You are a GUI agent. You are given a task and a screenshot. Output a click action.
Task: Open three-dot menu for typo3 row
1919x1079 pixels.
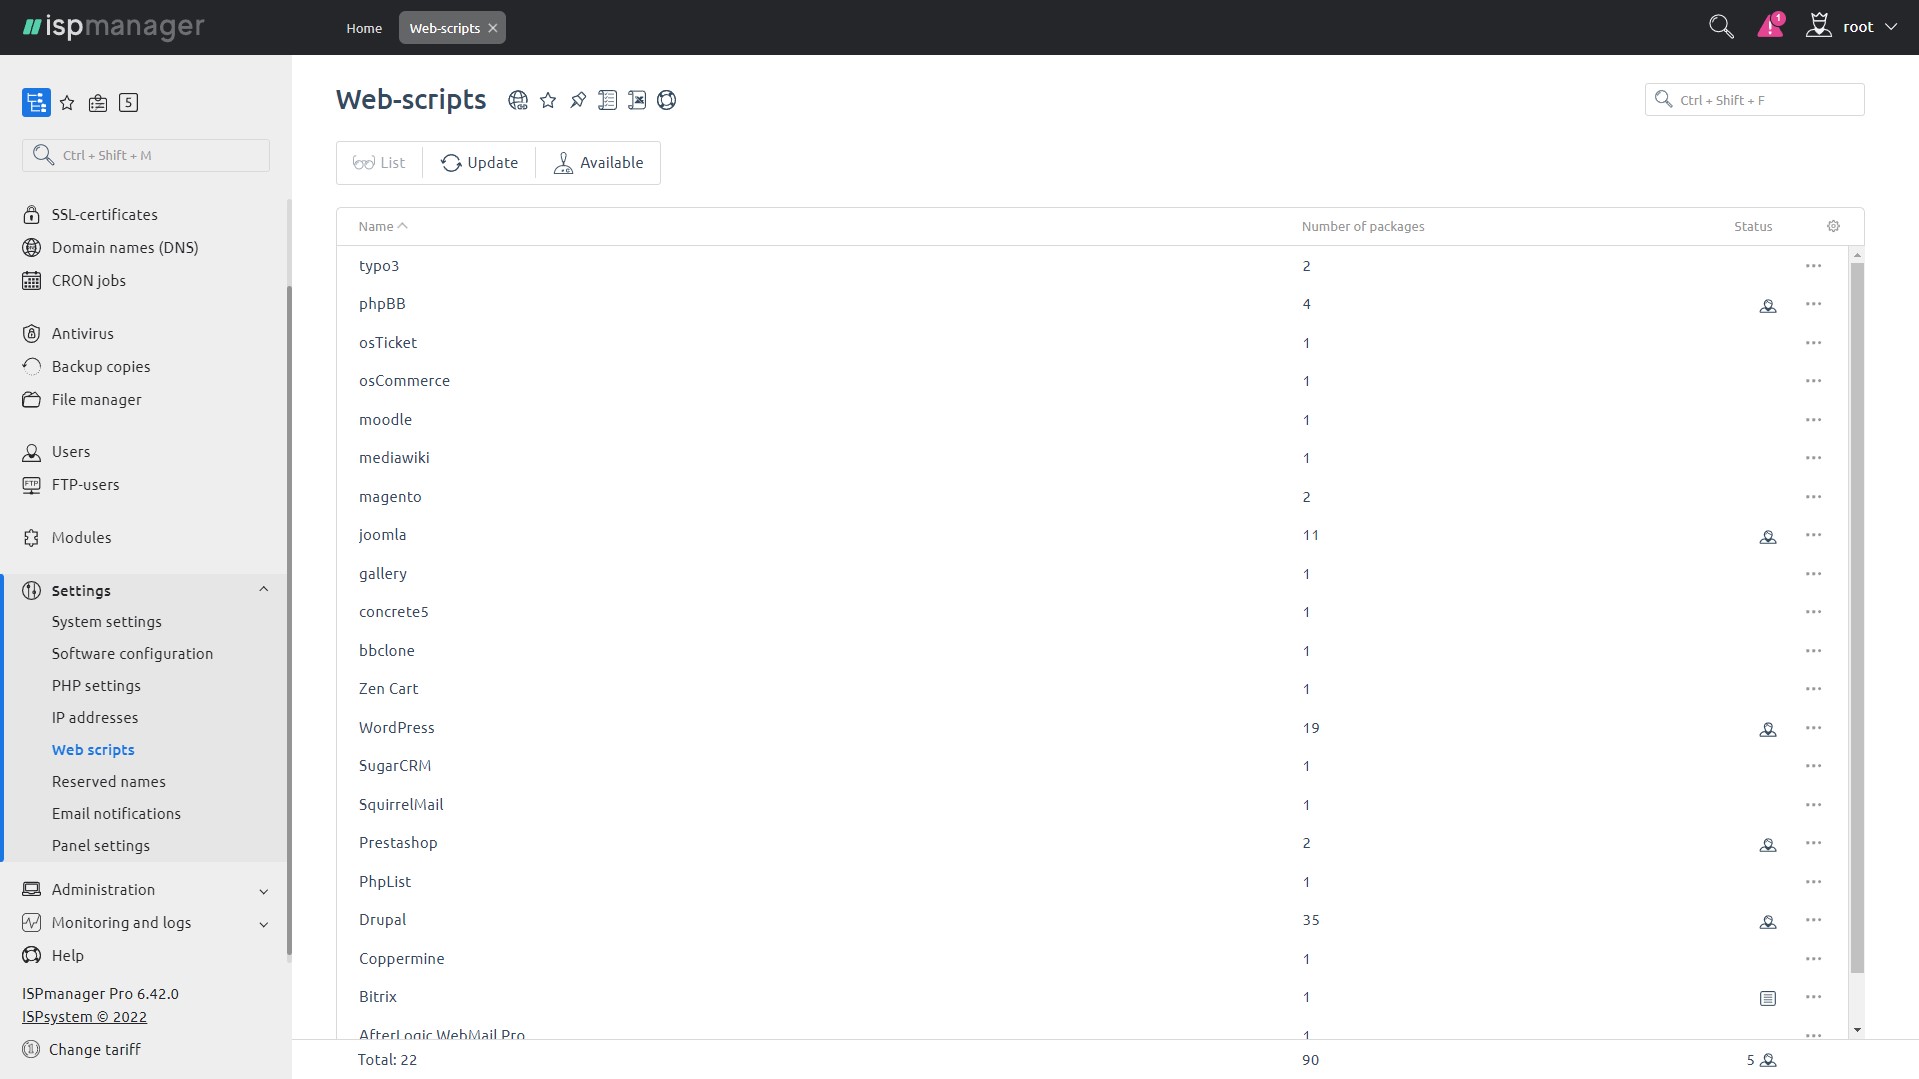pos(1813,266)
